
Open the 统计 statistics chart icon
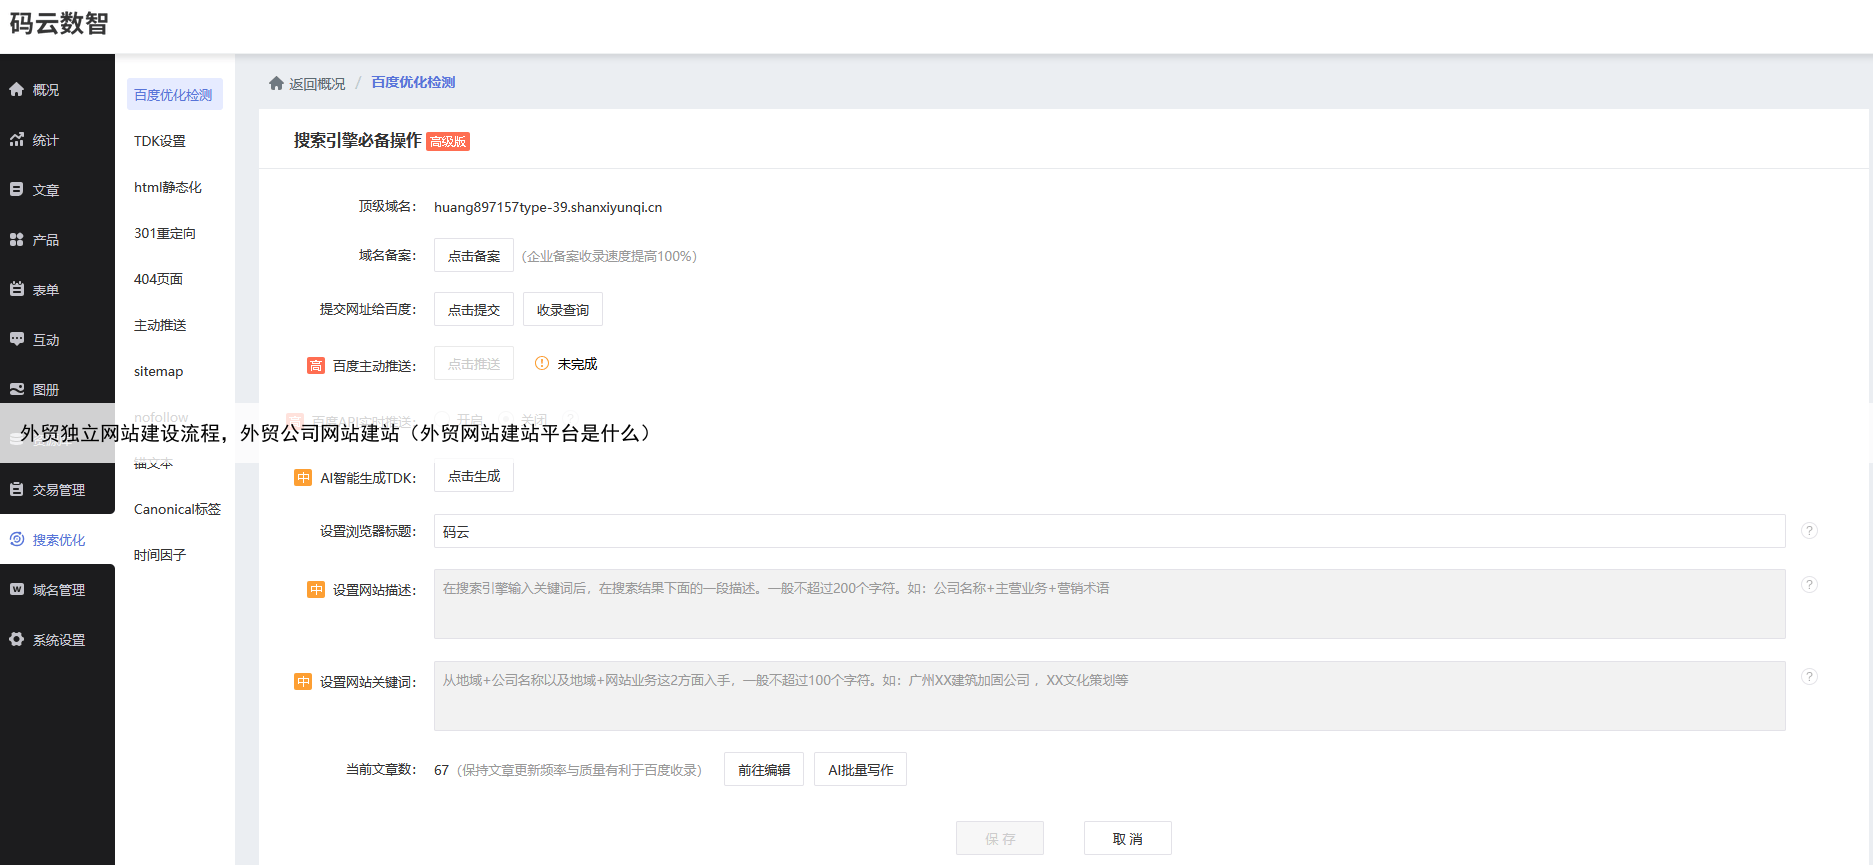(17, 140)
